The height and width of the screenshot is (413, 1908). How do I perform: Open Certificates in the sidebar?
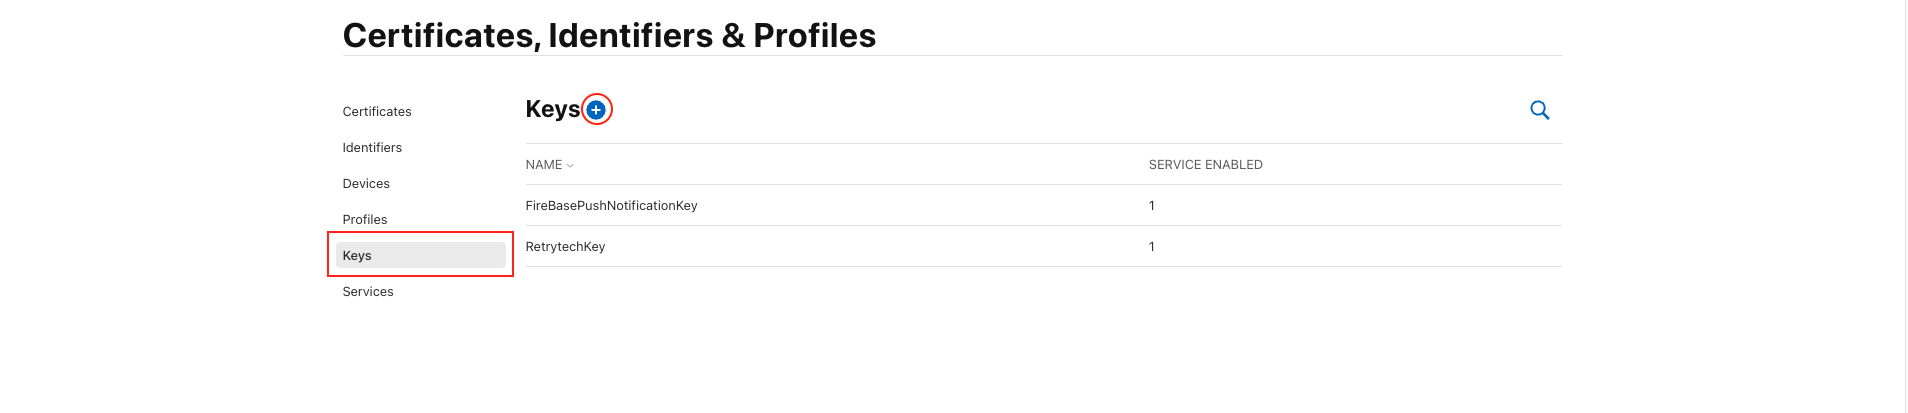click(377, 112)
